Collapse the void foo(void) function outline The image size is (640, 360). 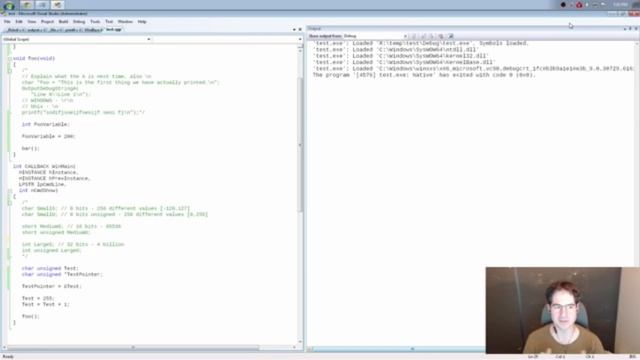click(9, 59)
